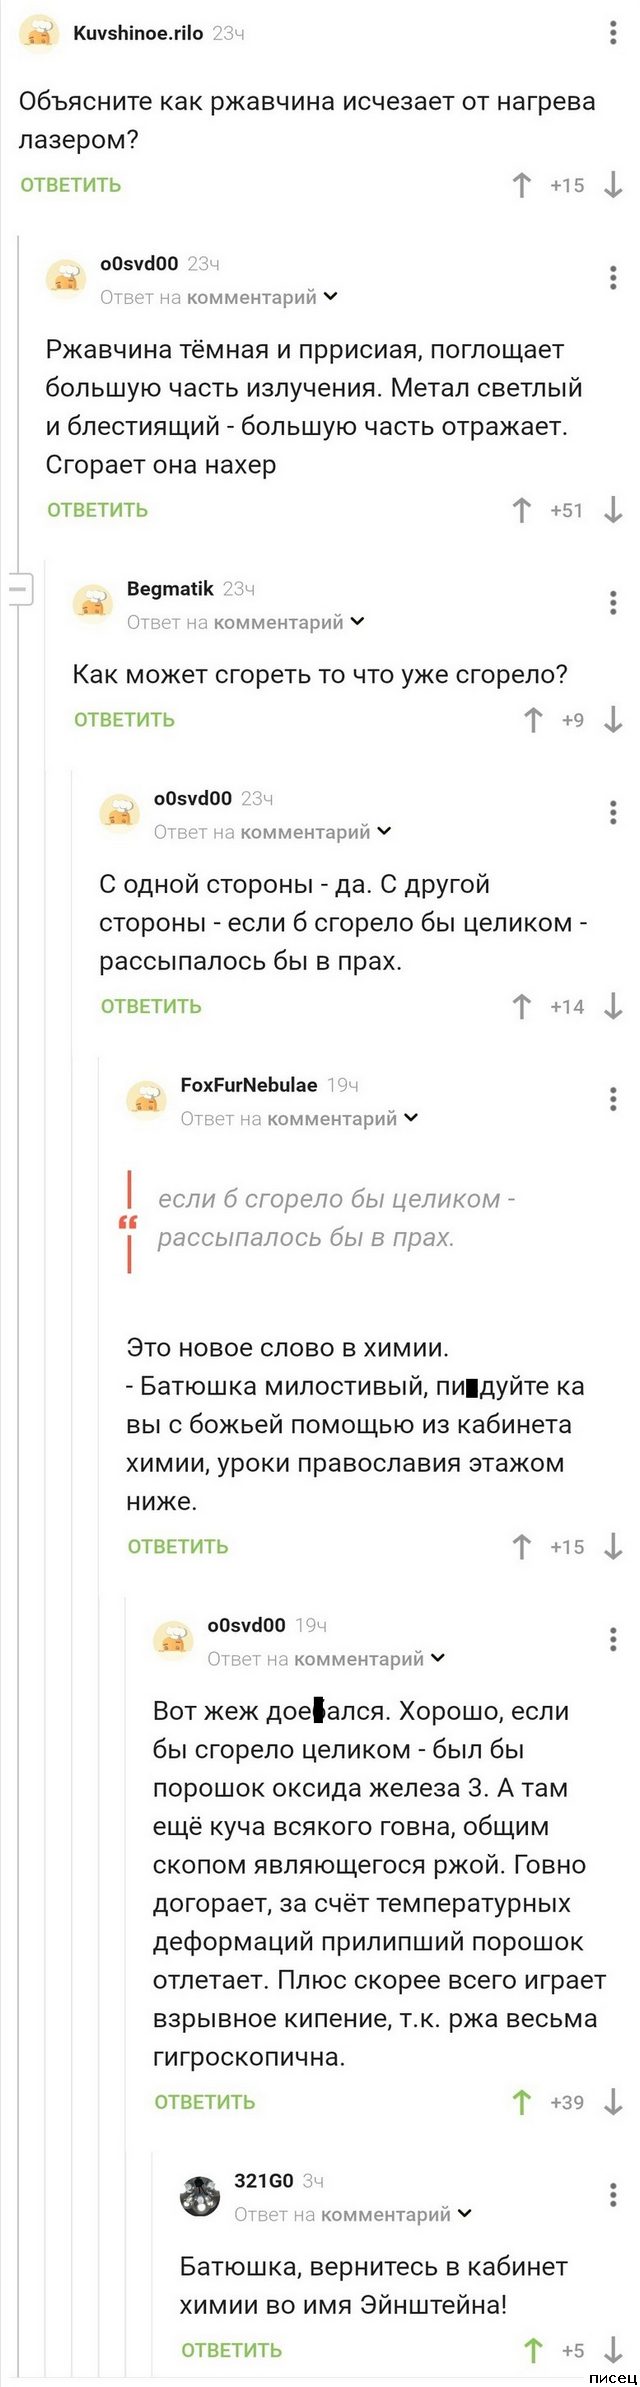Expand parent comment dropdown under 321G0
The image size is (640, 2387).
(465, 2214)
